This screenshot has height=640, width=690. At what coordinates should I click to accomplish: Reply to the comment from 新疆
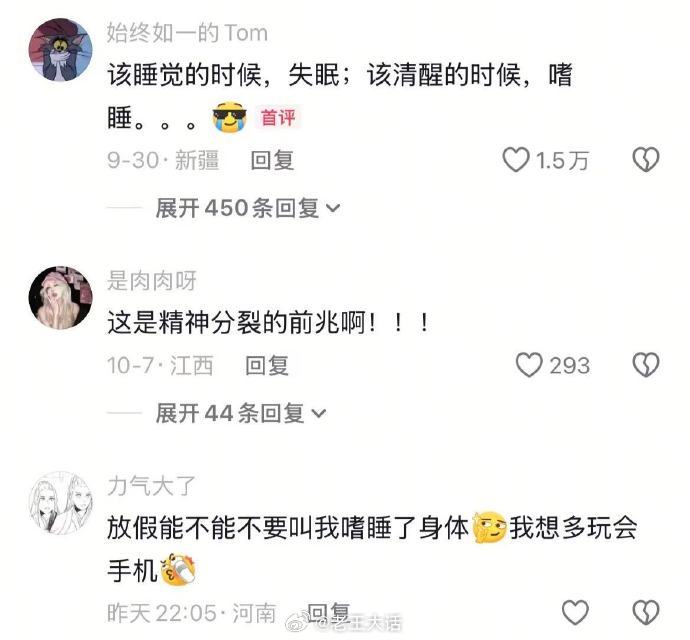tap(272, 160)
